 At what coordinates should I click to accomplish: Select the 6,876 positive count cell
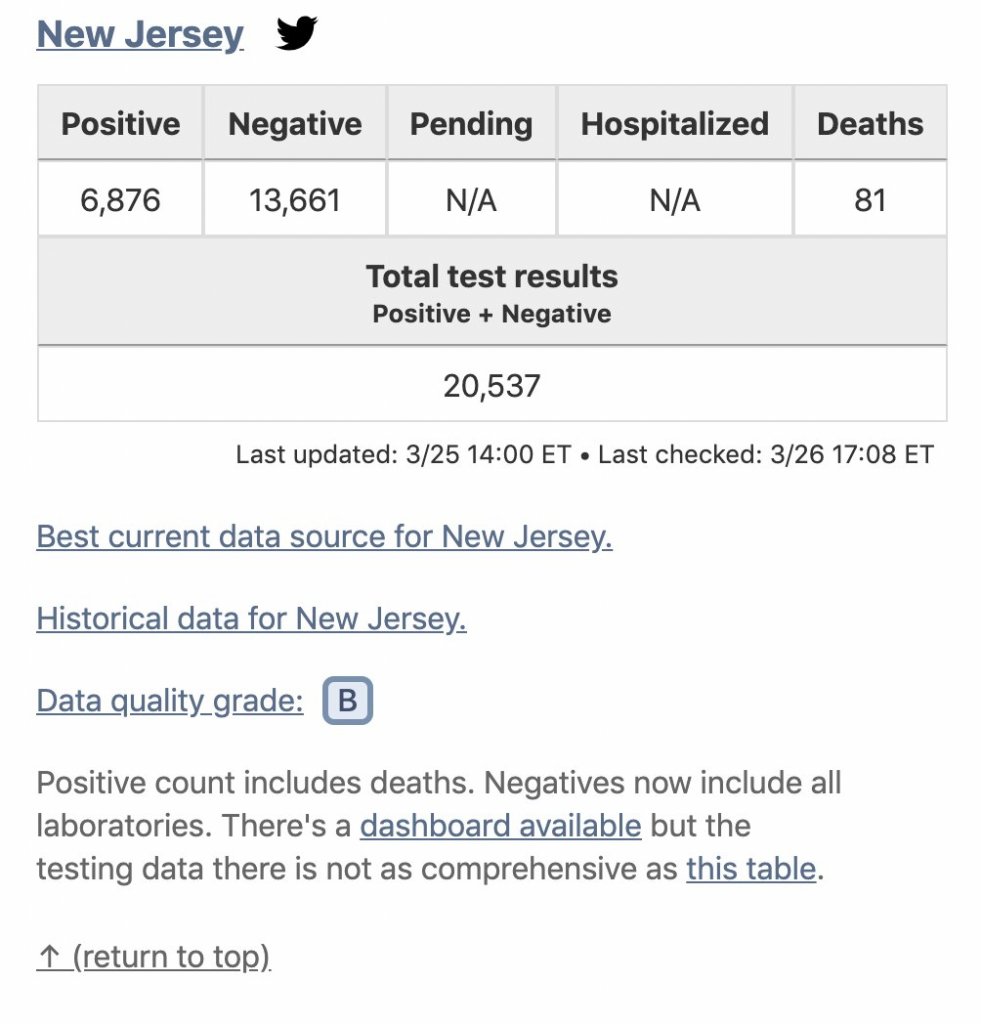click(121, 200)
